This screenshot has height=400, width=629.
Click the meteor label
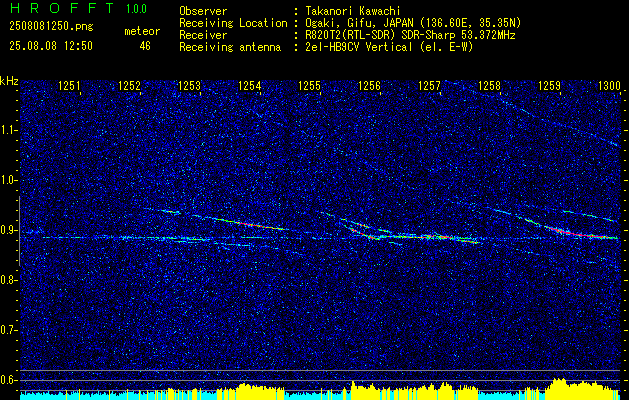(142, 31)
